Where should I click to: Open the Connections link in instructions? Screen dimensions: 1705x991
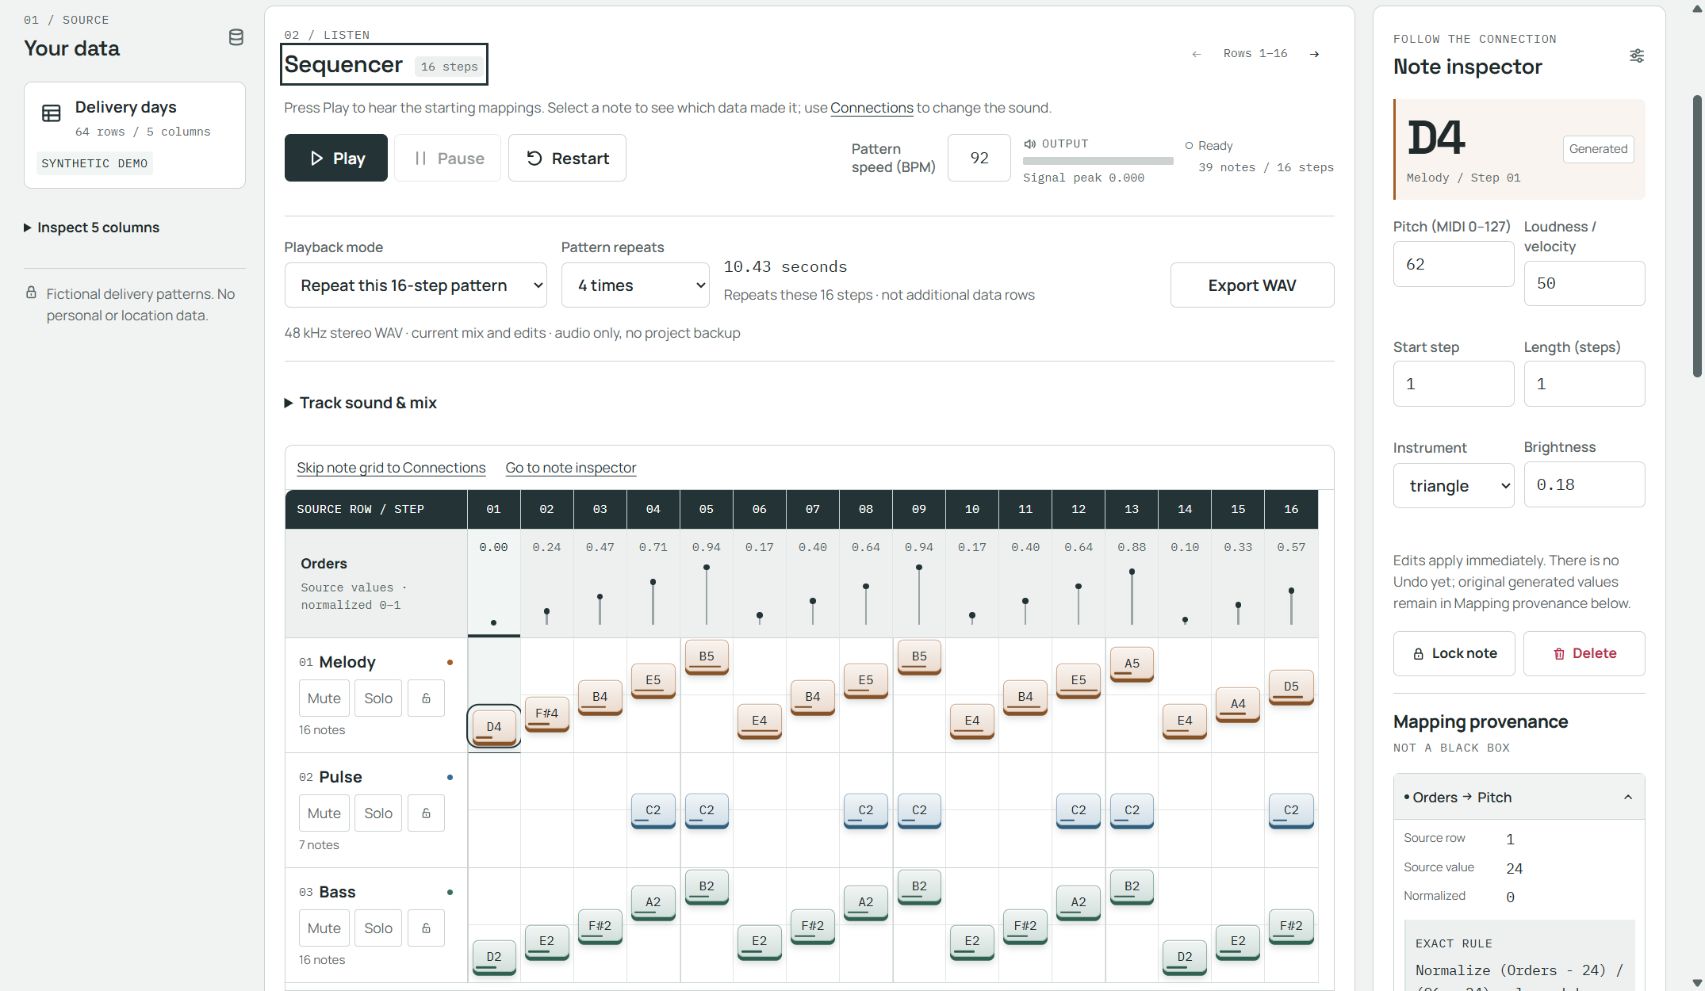pyautogui.click(x=872, y=108)
